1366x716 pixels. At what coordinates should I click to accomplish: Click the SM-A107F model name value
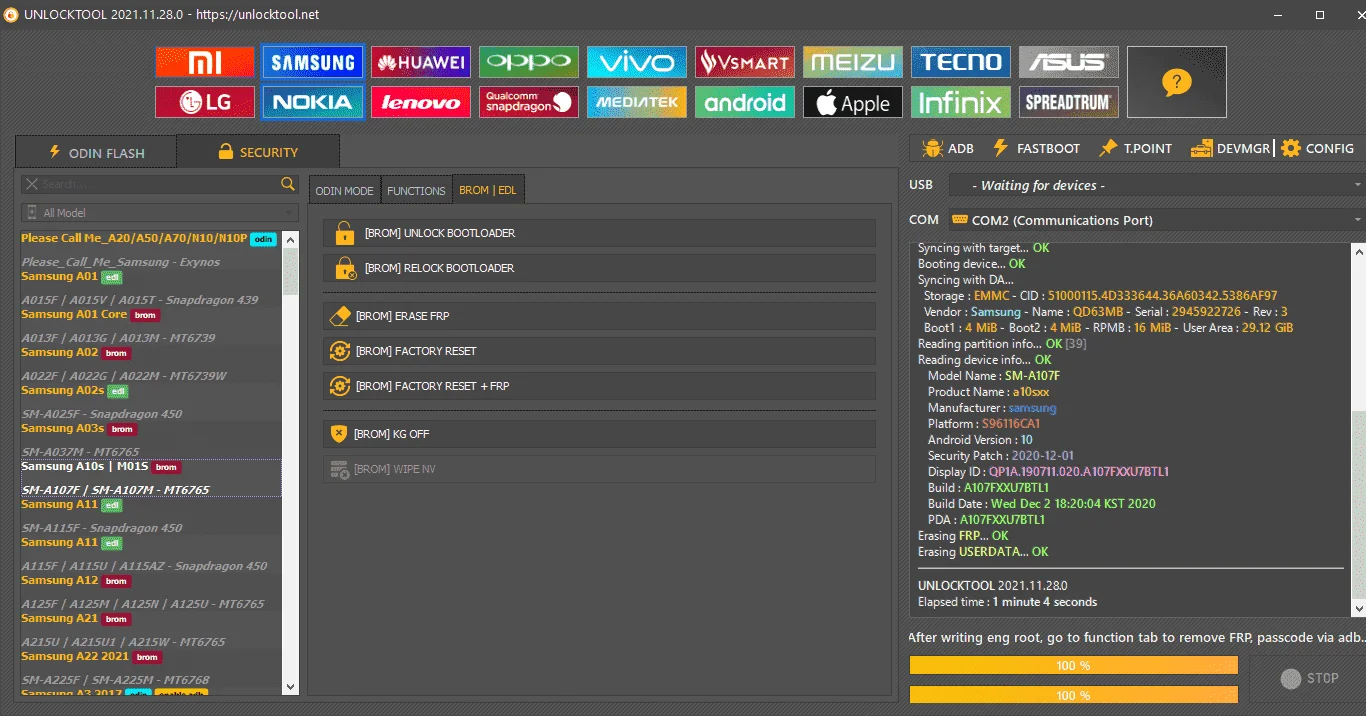tap(1032, 376)
